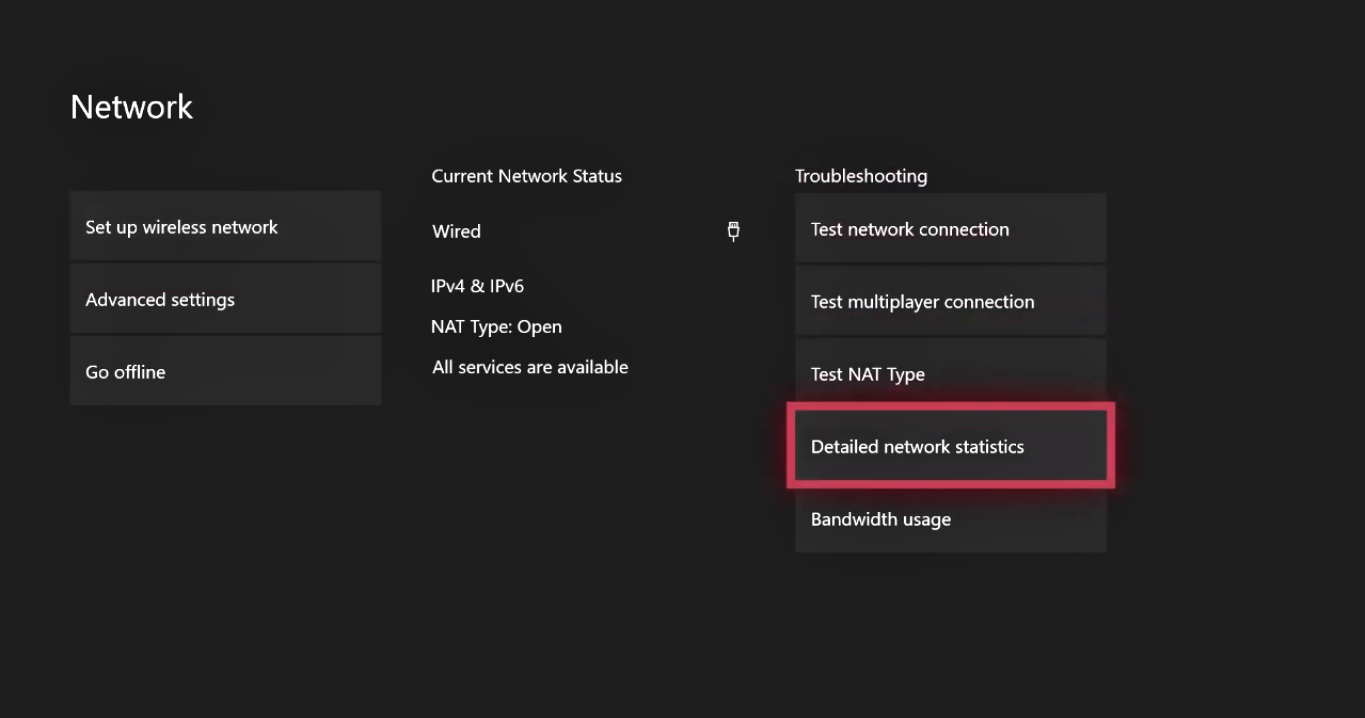Image resolution: width=1365 pixels, height=718 pixels.
Task: Click All services are available text
Action: [530, 367]
